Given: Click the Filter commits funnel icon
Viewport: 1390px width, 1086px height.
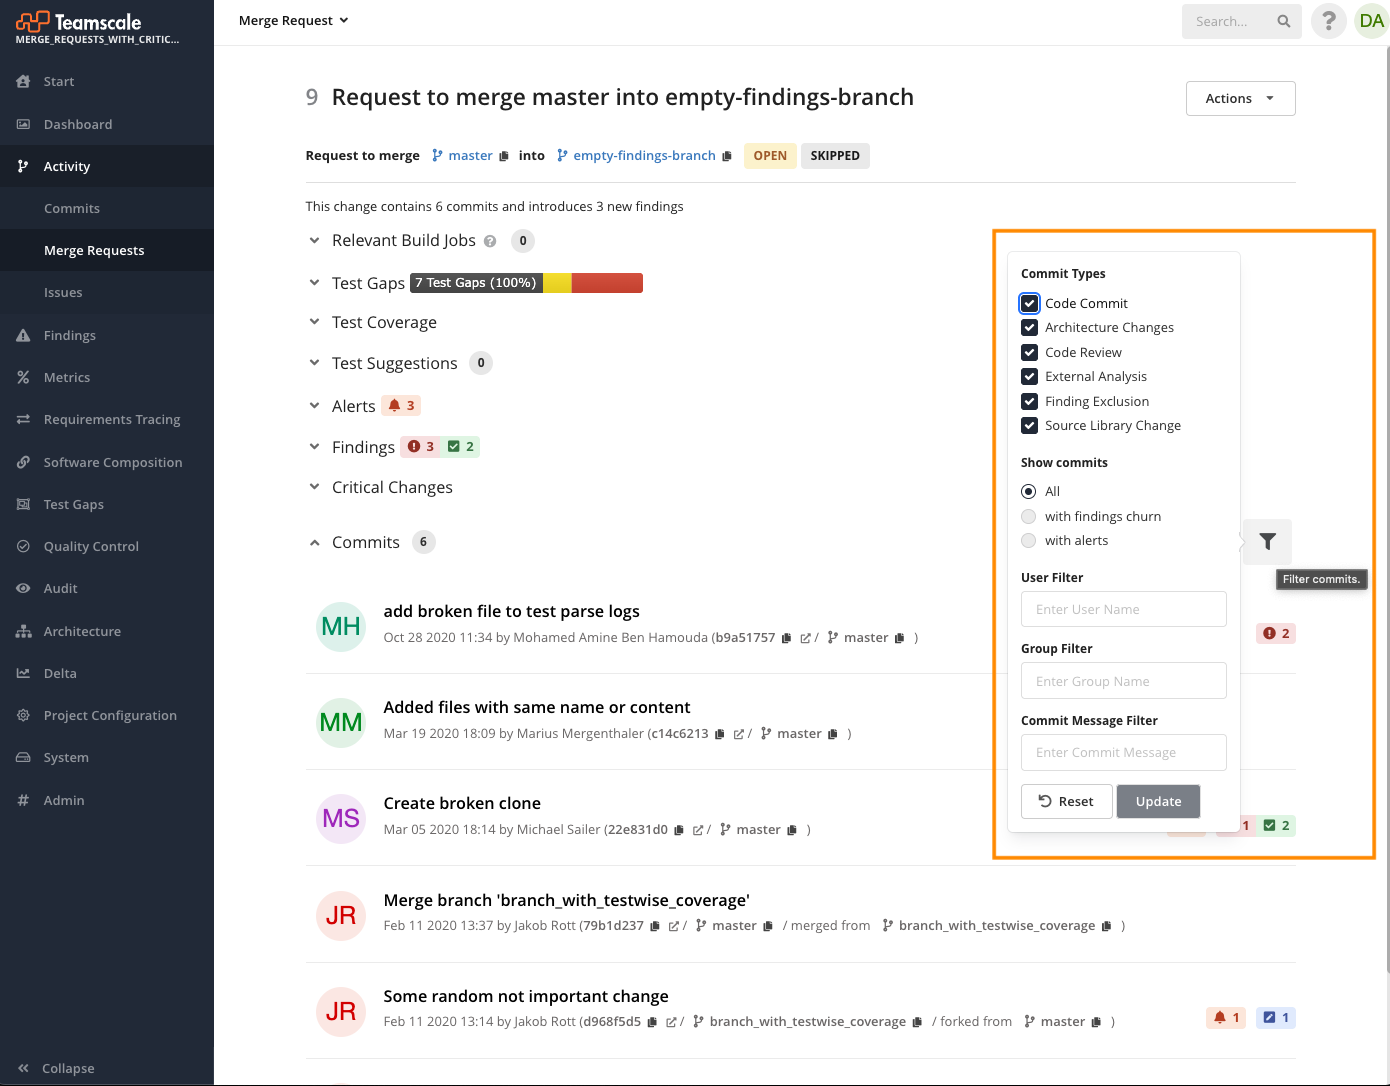Looking at the screenshot, I should click(1266, 541).
